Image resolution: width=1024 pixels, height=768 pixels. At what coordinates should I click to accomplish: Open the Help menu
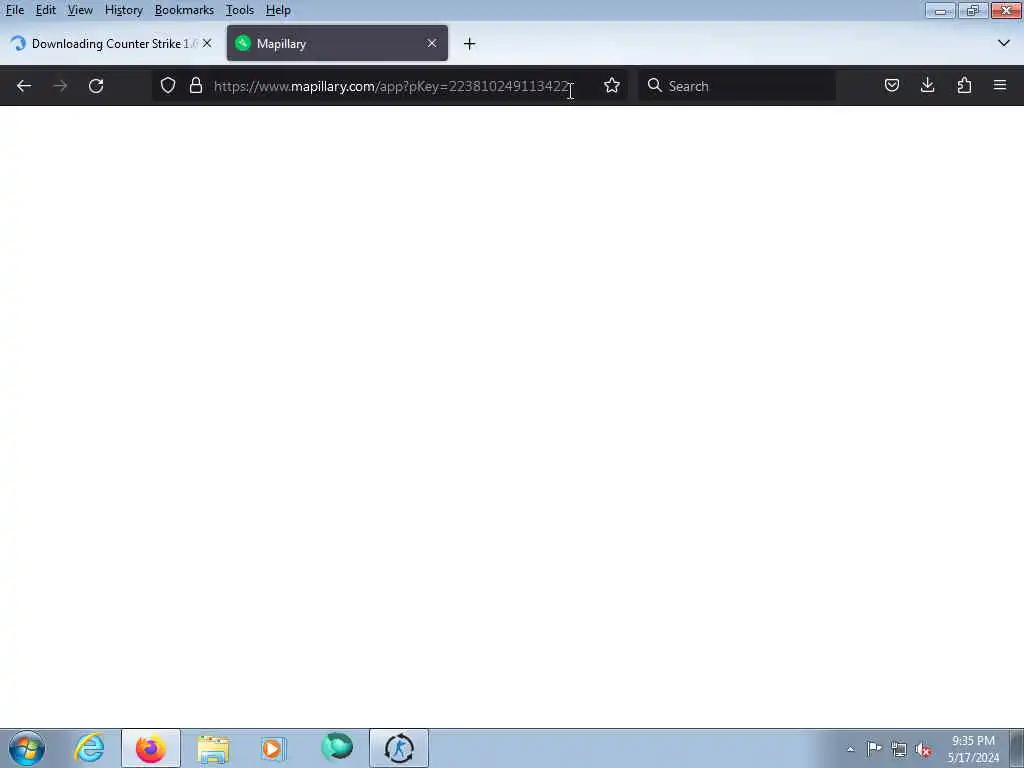tap(278, 10)
